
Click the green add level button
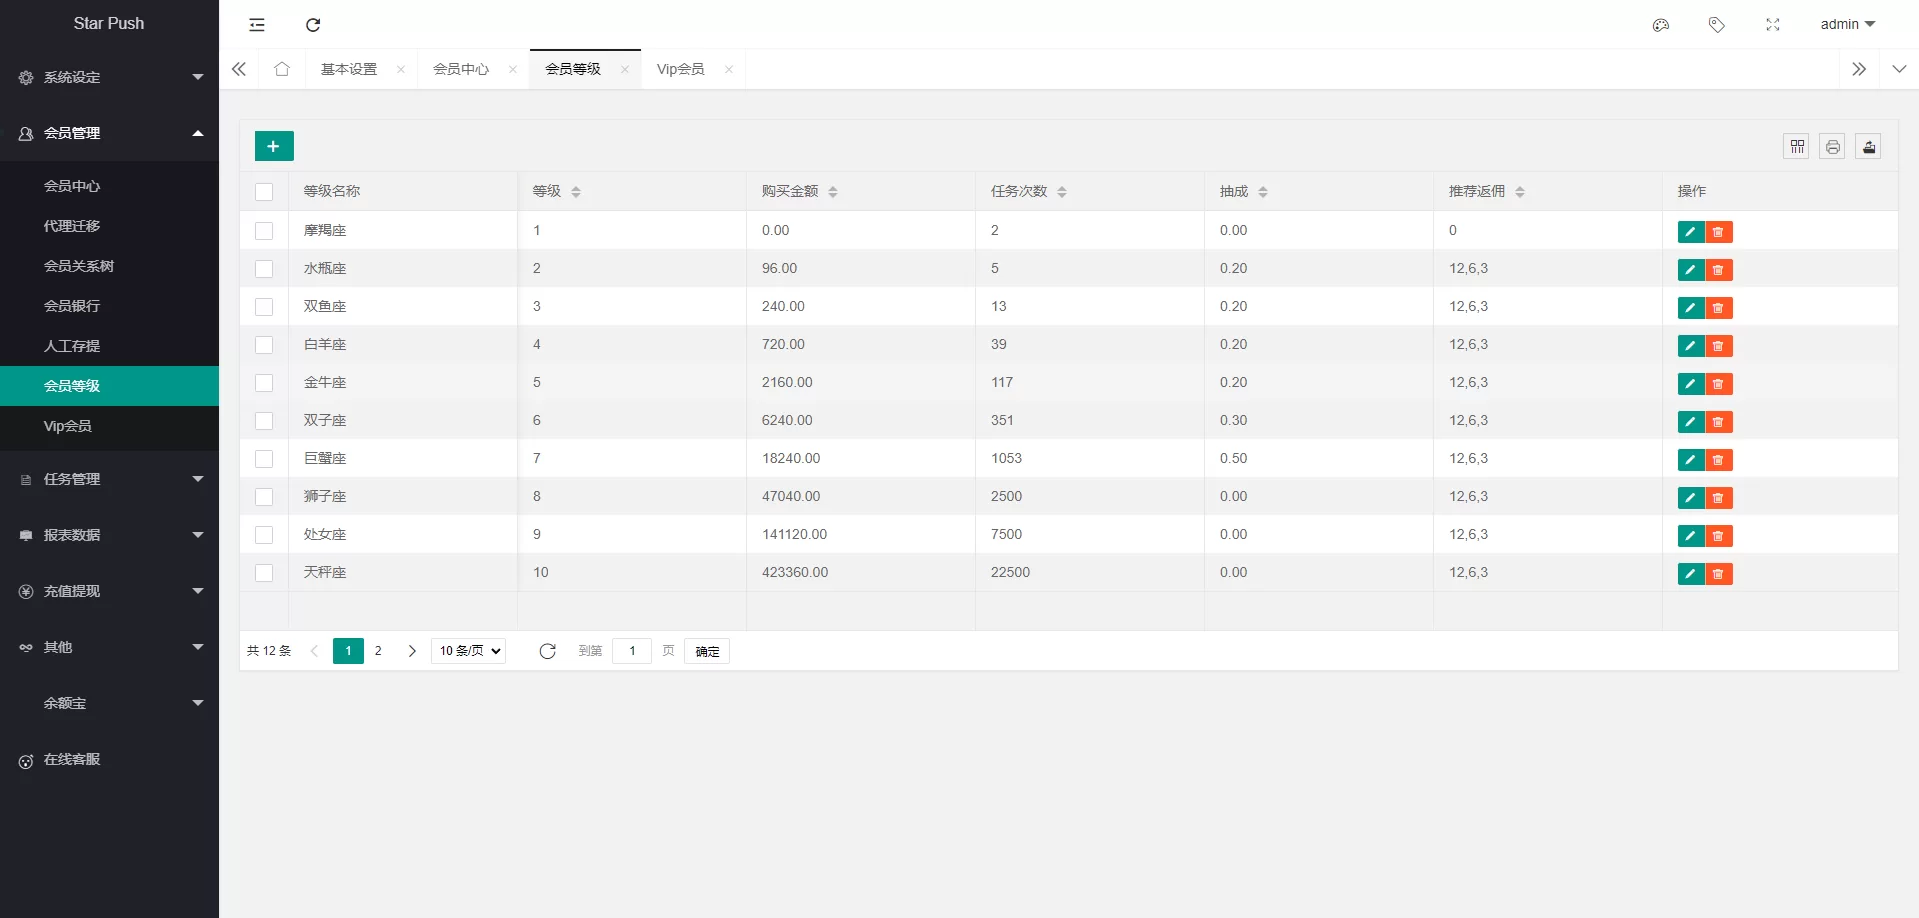(x=273, y=146)
